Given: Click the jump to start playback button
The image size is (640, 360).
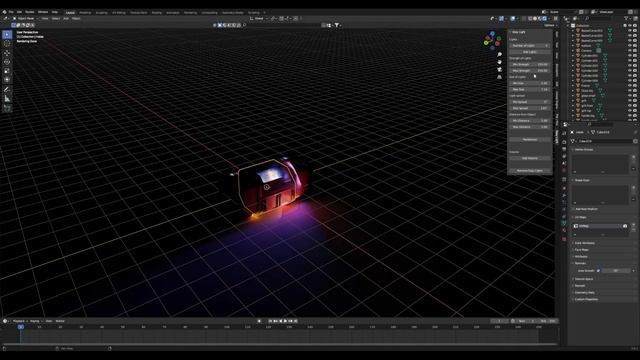Looking at the screenshot, I should pos(270,321).
